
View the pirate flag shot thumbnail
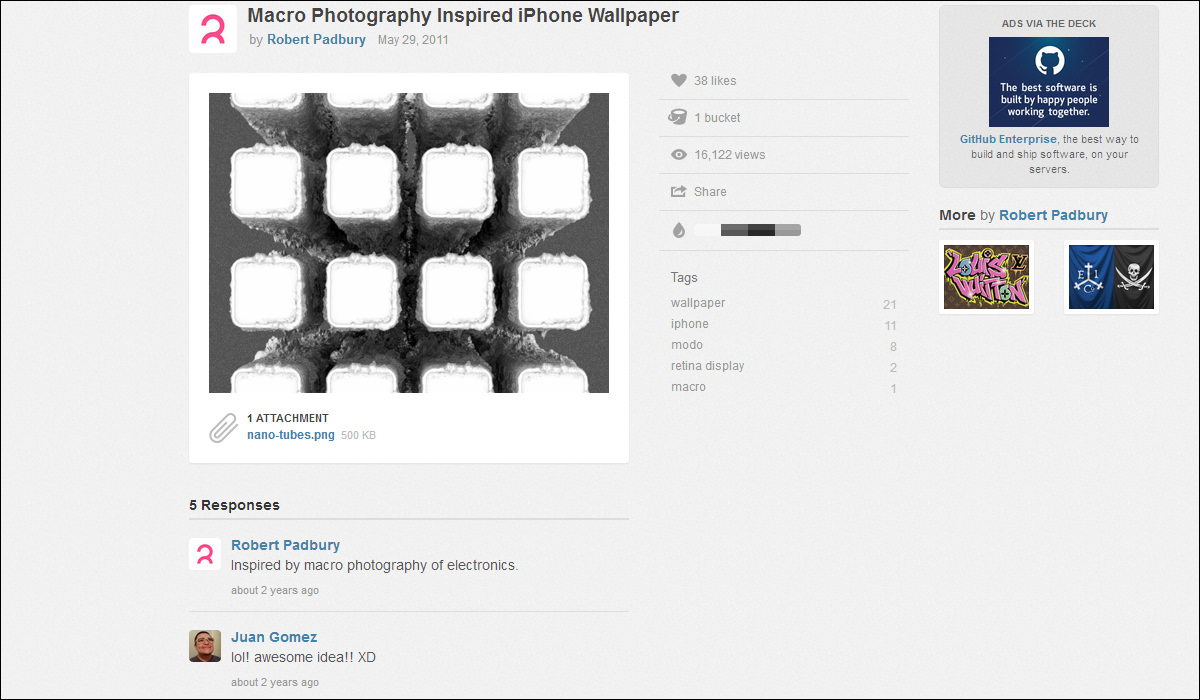(1111, 277)
